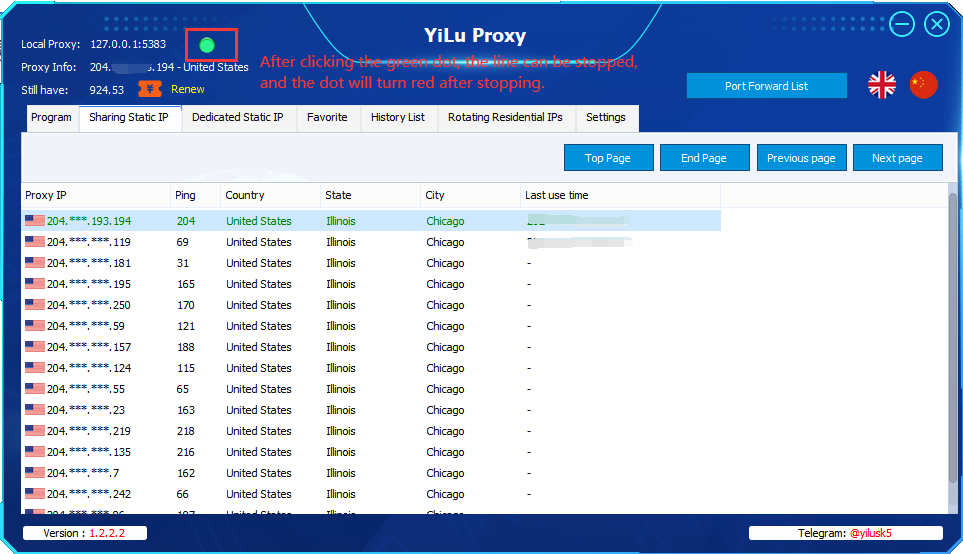Select proxy row ending in .219
The width and height of the screenshot is (963, 554).
[372, 431]
